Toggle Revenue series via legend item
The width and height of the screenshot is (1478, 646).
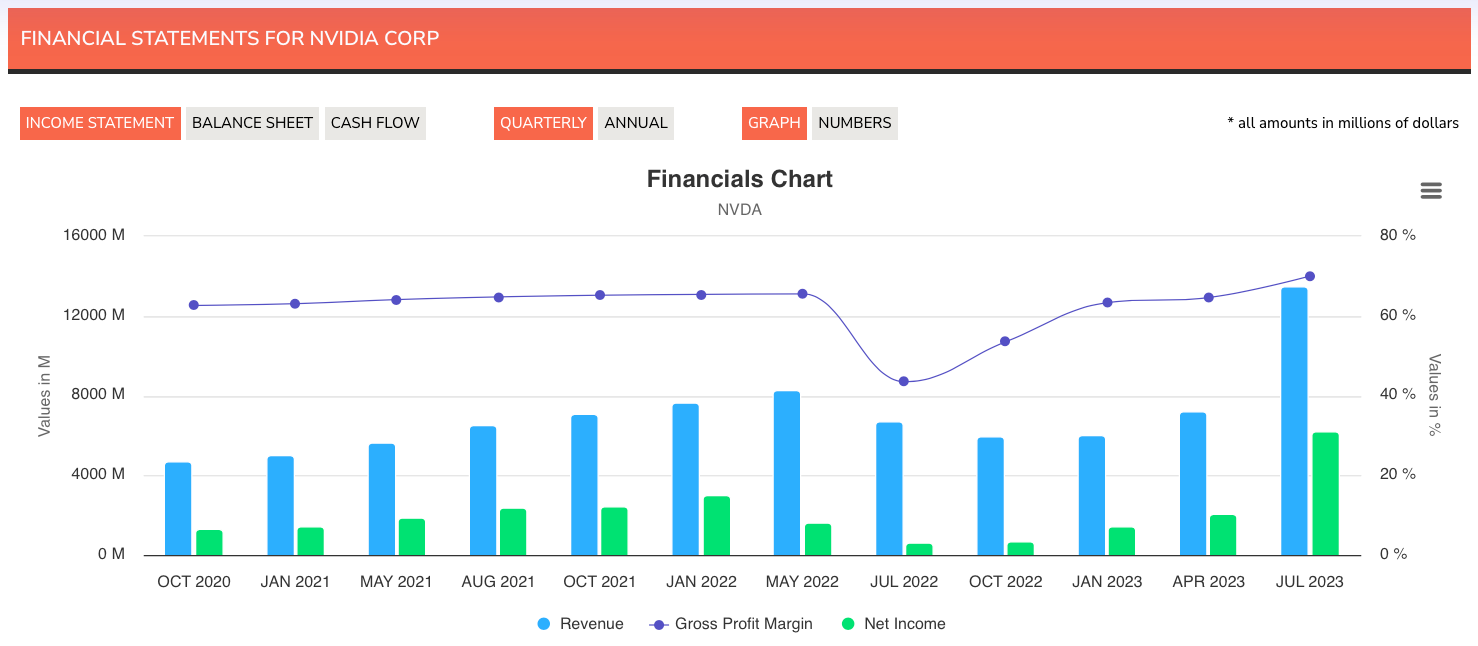pyautogui.click(x=580, y=624)
